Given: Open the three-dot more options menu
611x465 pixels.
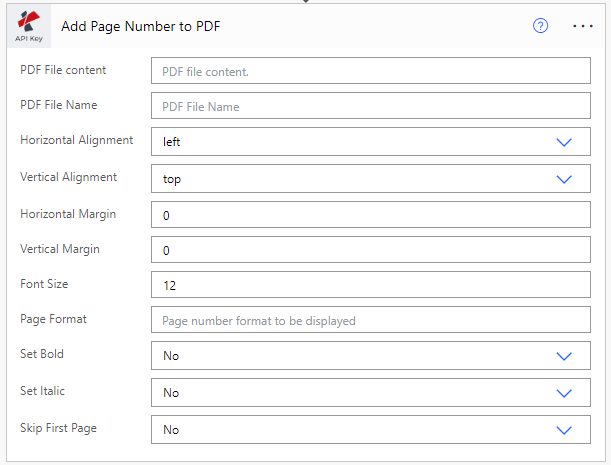Looking at the screenshot, I should coord(583,26).
